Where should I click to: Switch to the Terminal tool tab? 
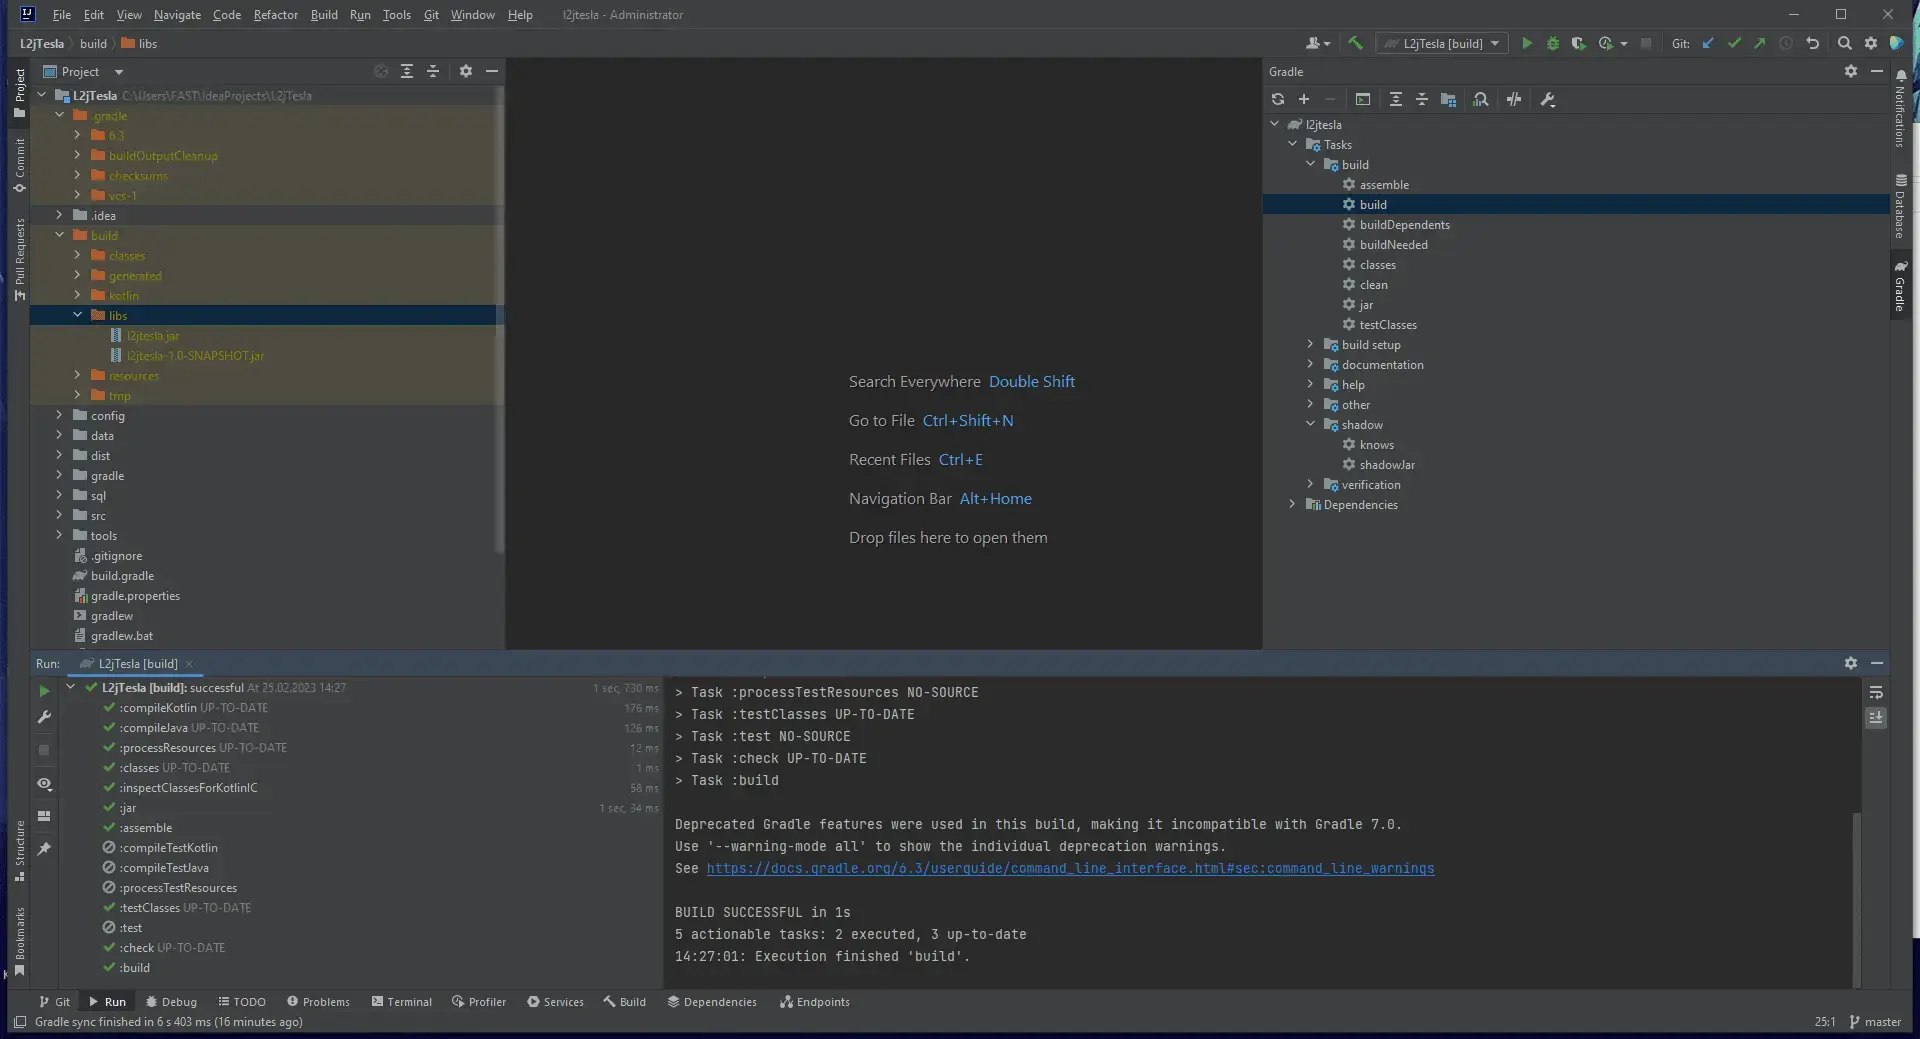[x=402, y=1002]
